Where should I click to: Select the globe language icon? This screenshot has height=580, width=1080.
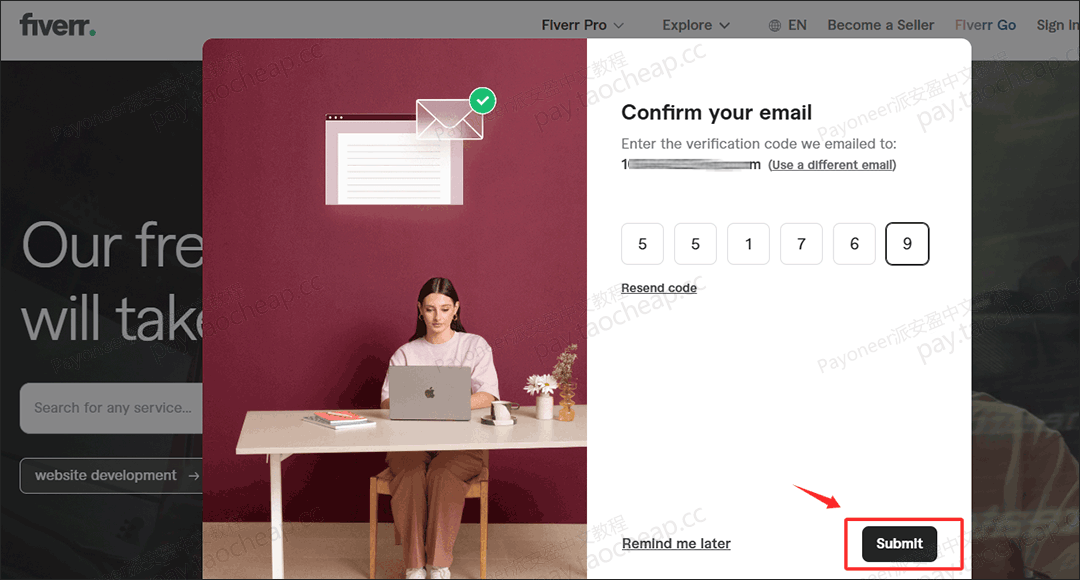[x=775, y=25]
